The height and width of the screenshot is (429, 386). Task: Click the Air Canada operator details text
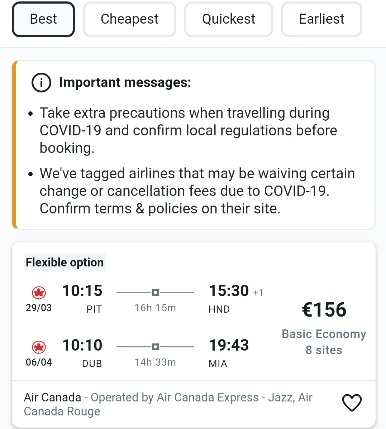pos(168,404)
